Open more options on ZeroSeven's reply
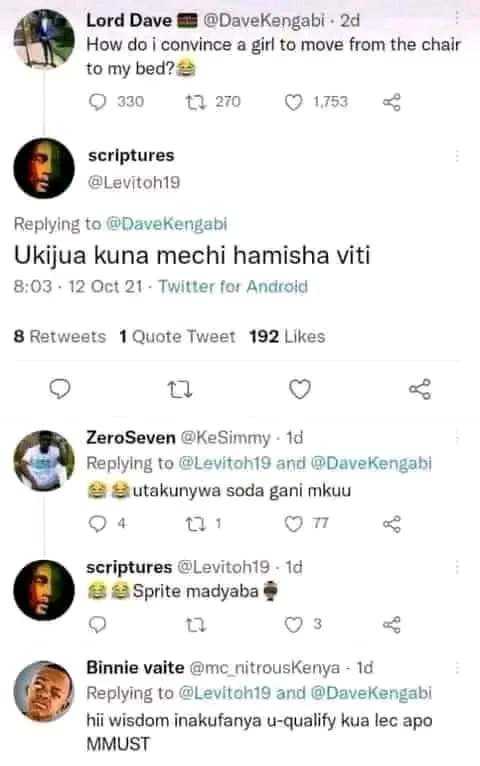 pyautogui.click(x=457, y=438)
